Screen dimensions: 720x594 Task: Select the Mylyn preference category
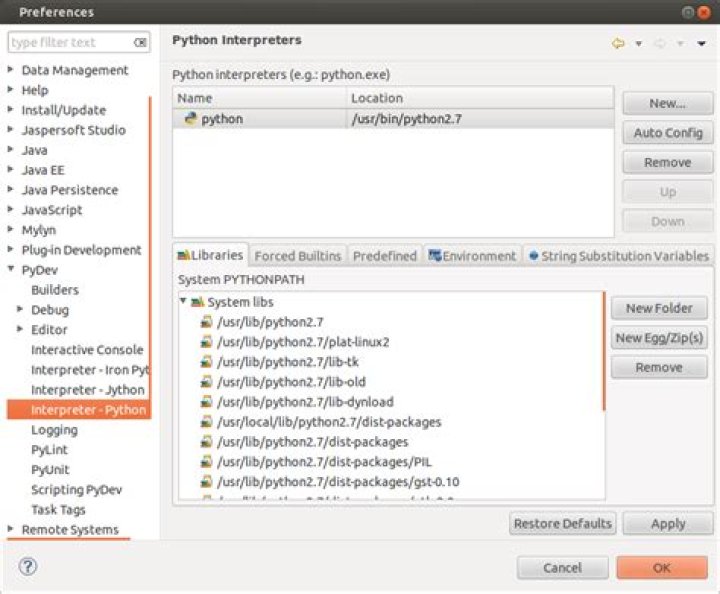39,230
